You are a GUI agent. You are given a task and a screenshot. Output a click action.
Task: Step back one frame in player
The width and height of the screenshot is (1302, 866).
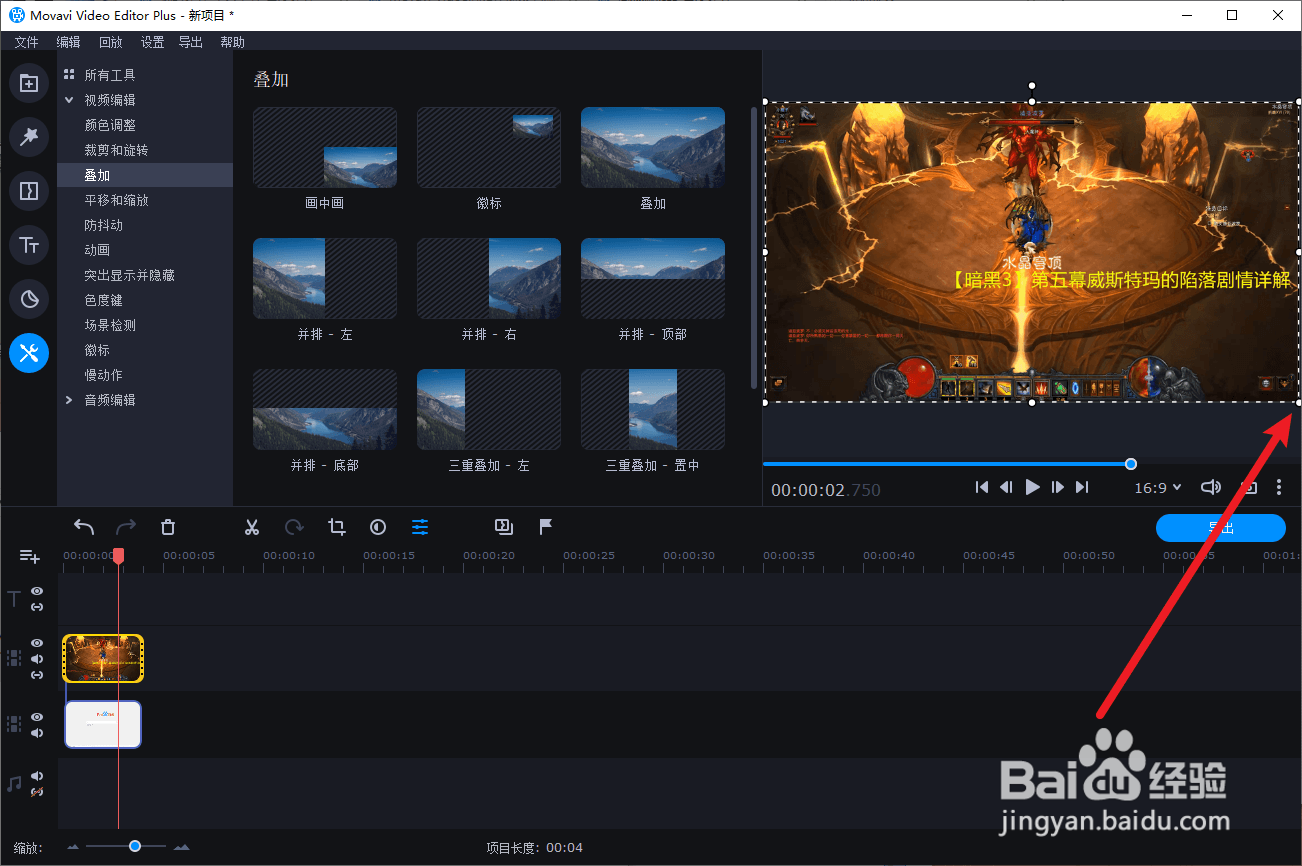point(1007,487)
